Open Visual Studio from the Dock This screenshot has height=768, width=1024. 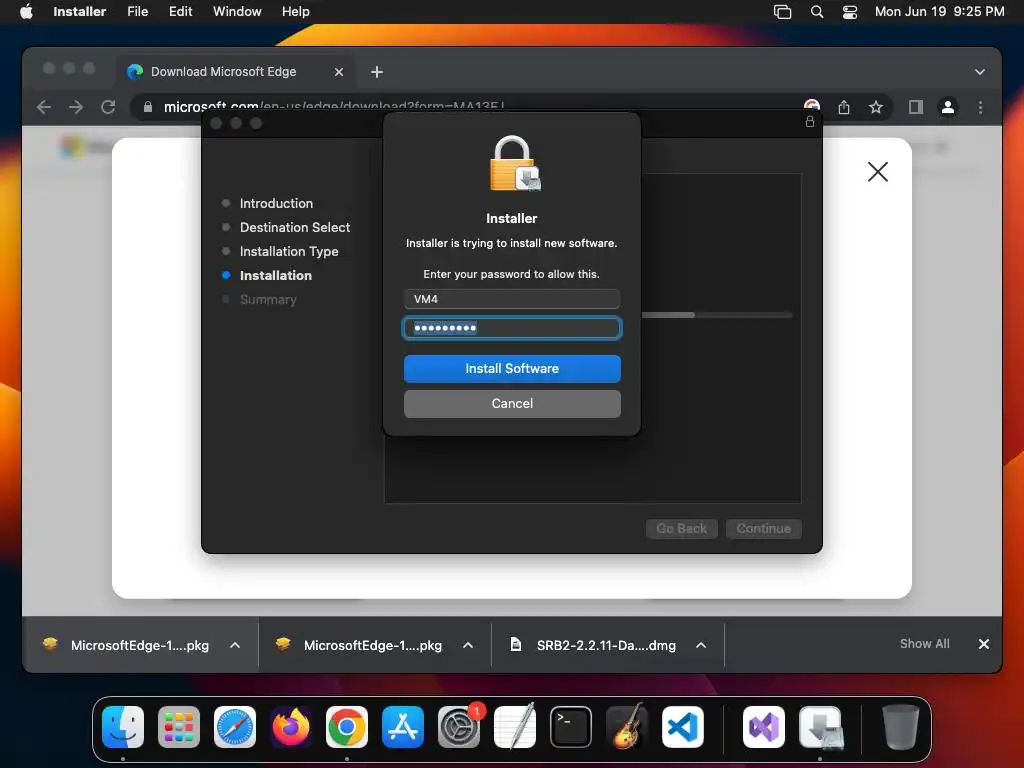coord(764,727)
